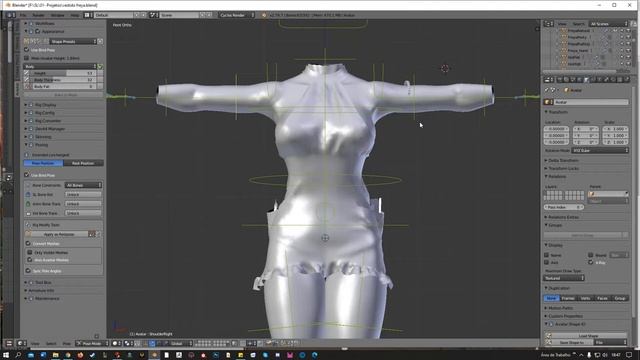Viewport: 640px width, 360px height.
Task: Click the scene browse icon before Scene
Action: (153, 15)
